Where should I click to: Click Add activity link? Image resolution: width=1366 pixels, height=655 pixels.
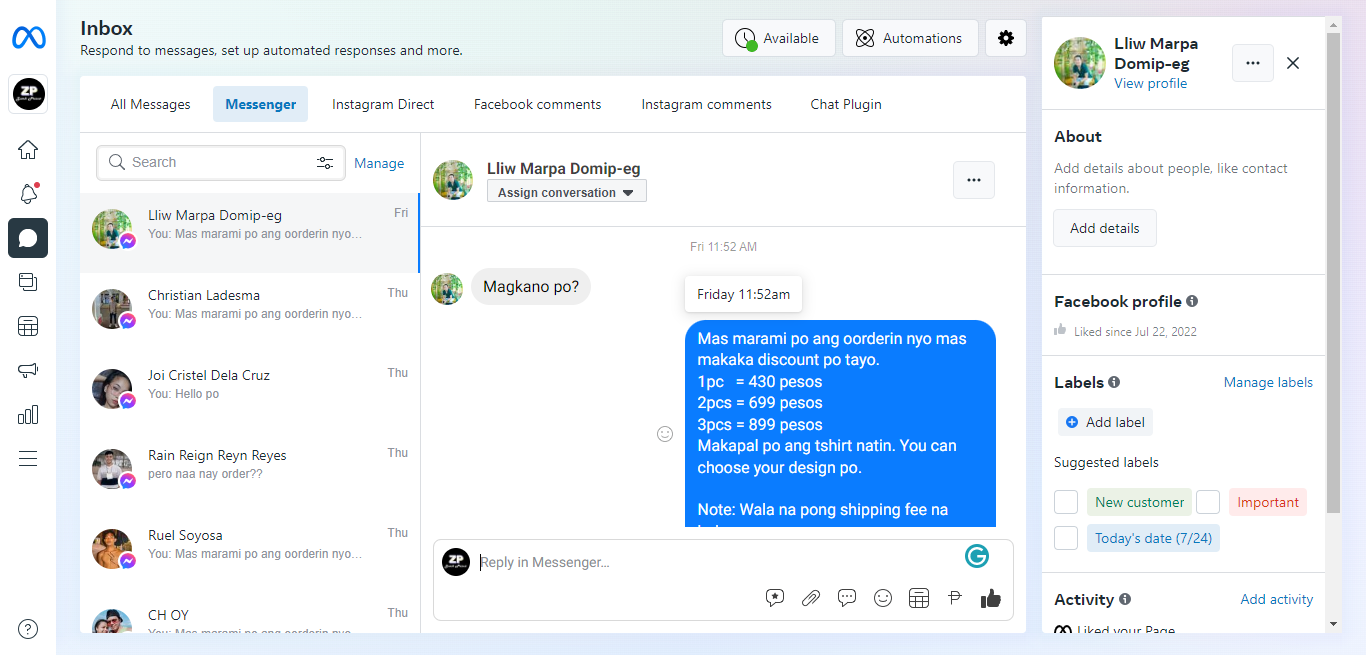[1277, 599]
